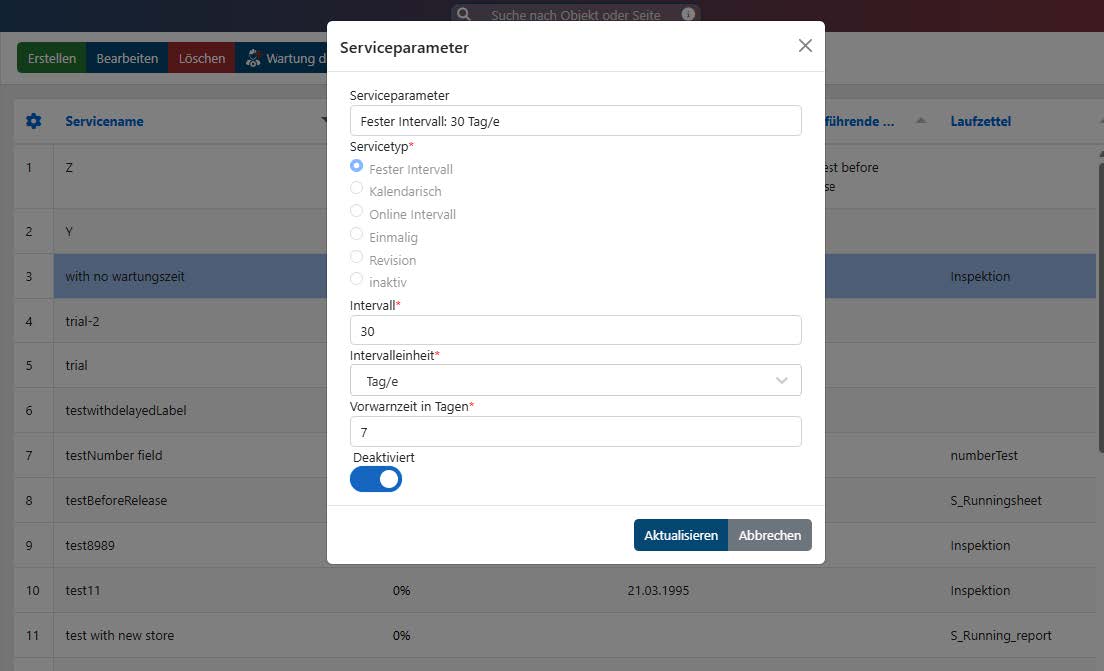This screenshot has height=671, width=1104.
Task: Click the Serviceparameter text field
Action: 575,120
